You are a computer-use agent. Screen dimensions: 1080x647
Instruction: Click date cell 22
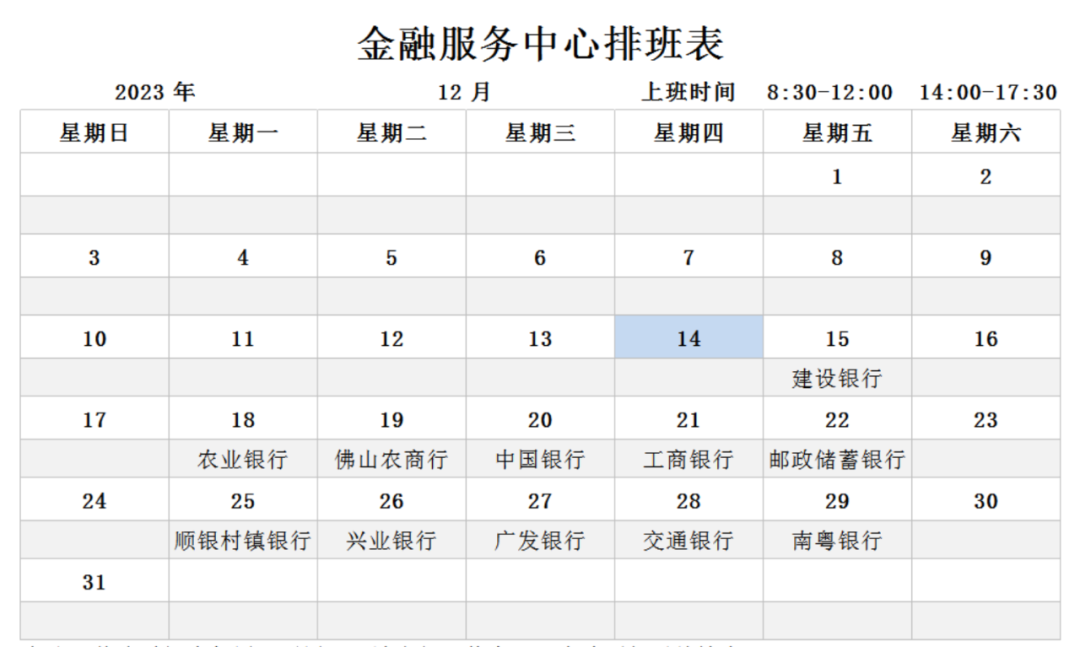click(838, 418)
